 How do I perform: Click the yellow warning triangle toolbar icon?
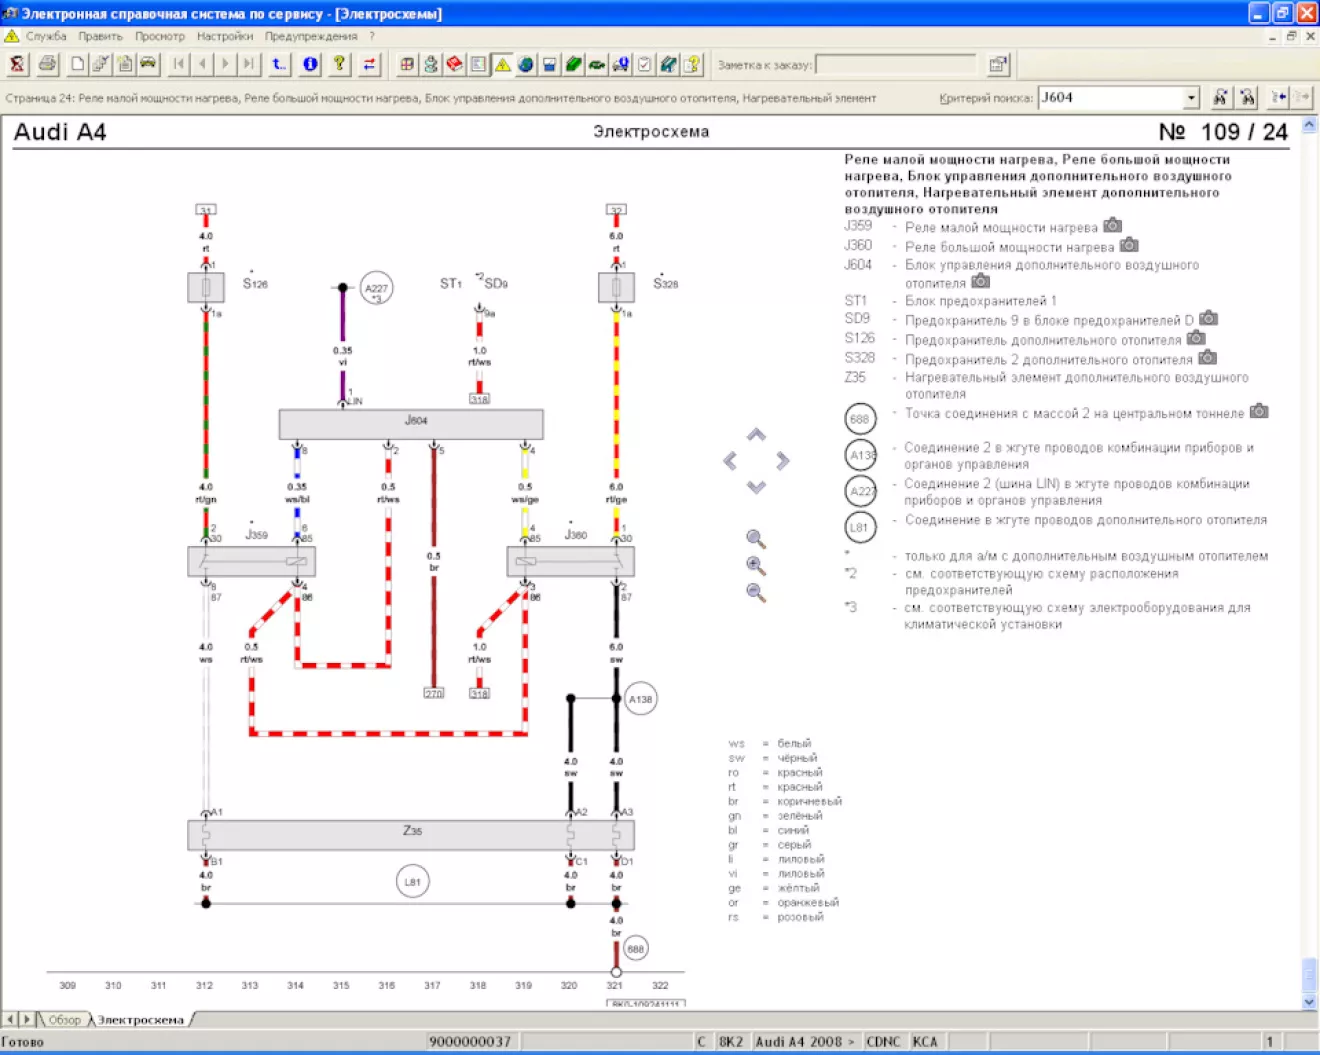(x=502, y=65)
